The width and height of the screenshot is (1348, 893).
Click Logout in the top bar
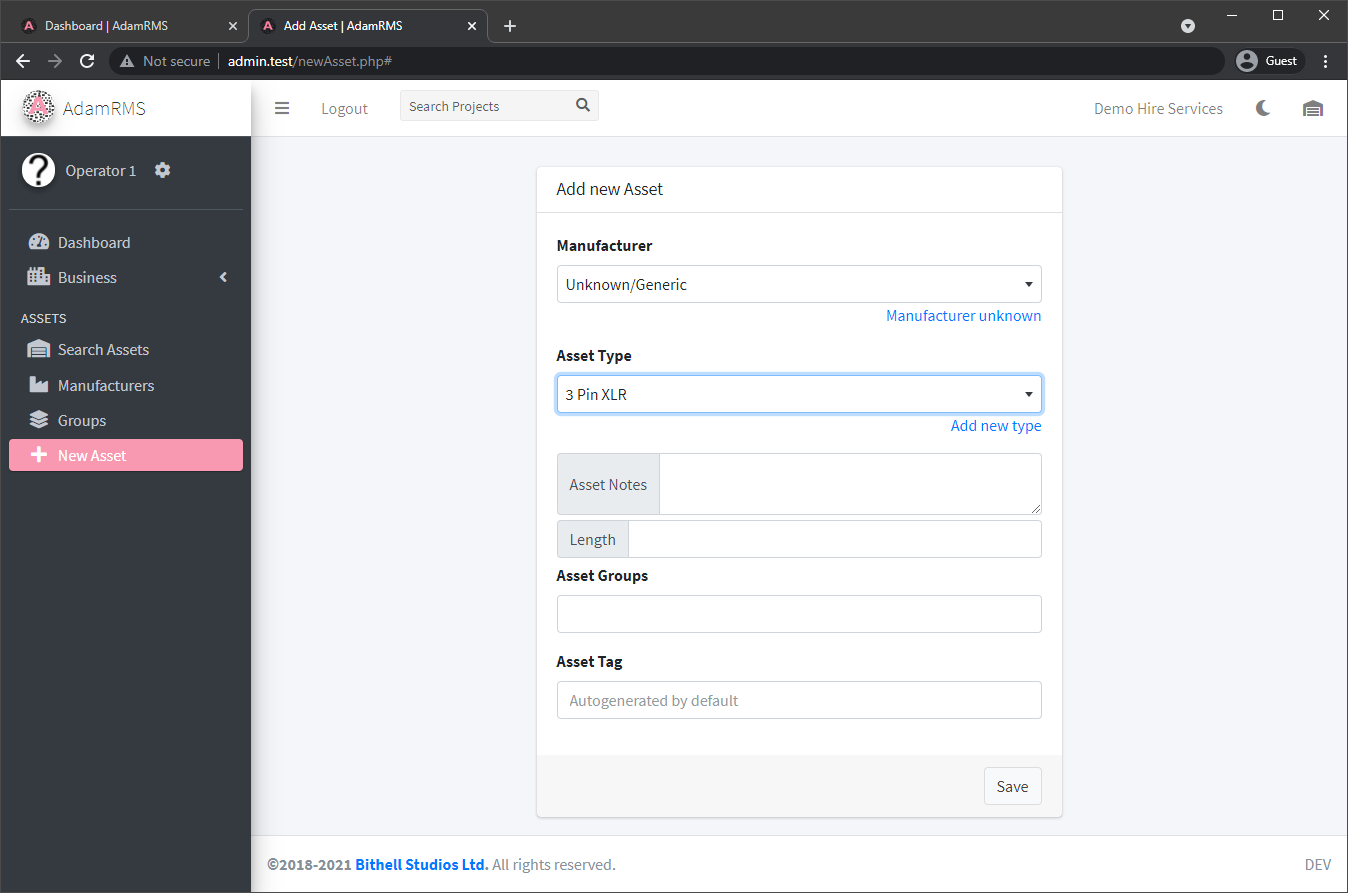tap(344, 108)
